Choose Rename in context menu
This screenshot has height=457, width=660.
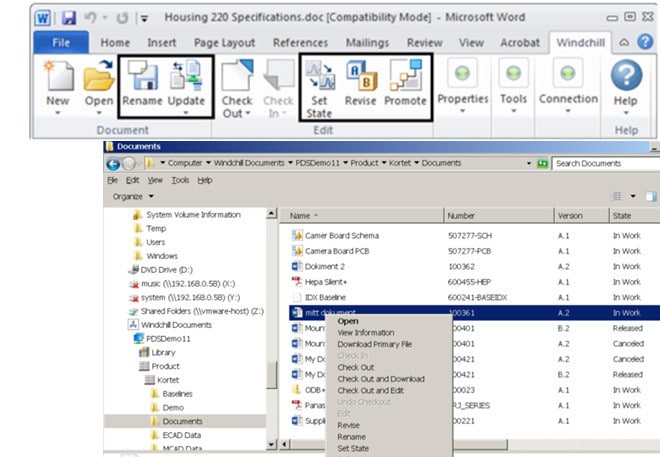351,437
